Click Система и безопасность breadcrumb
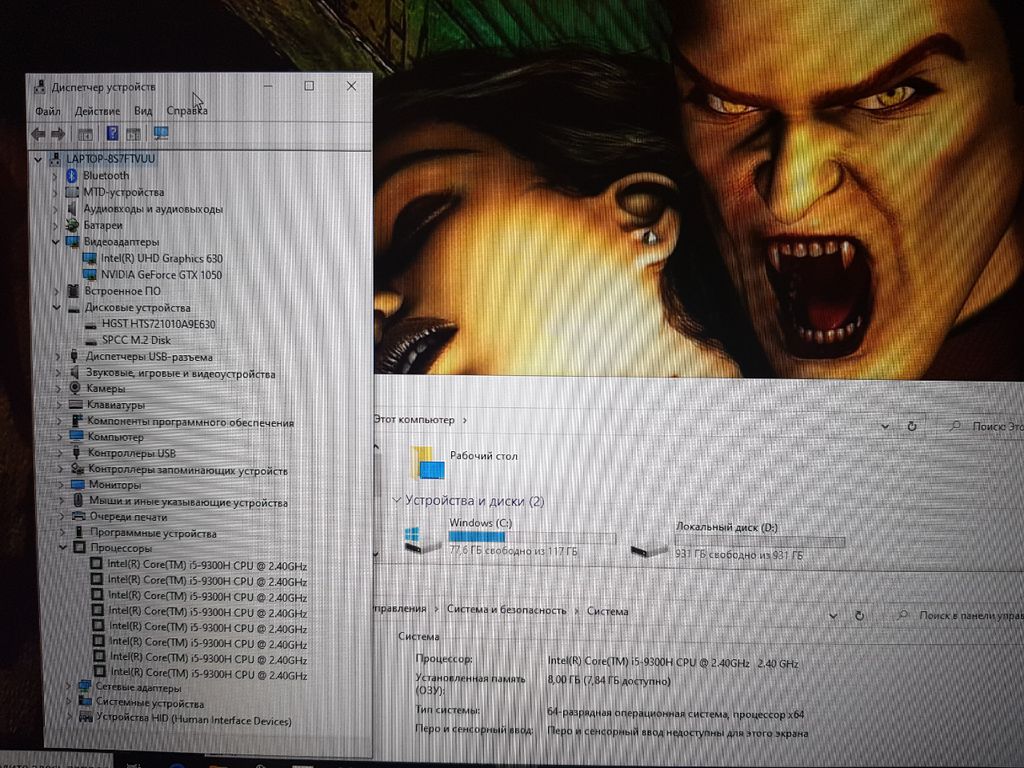This screenshot has width=1024, height=768. tap(506, 610)
